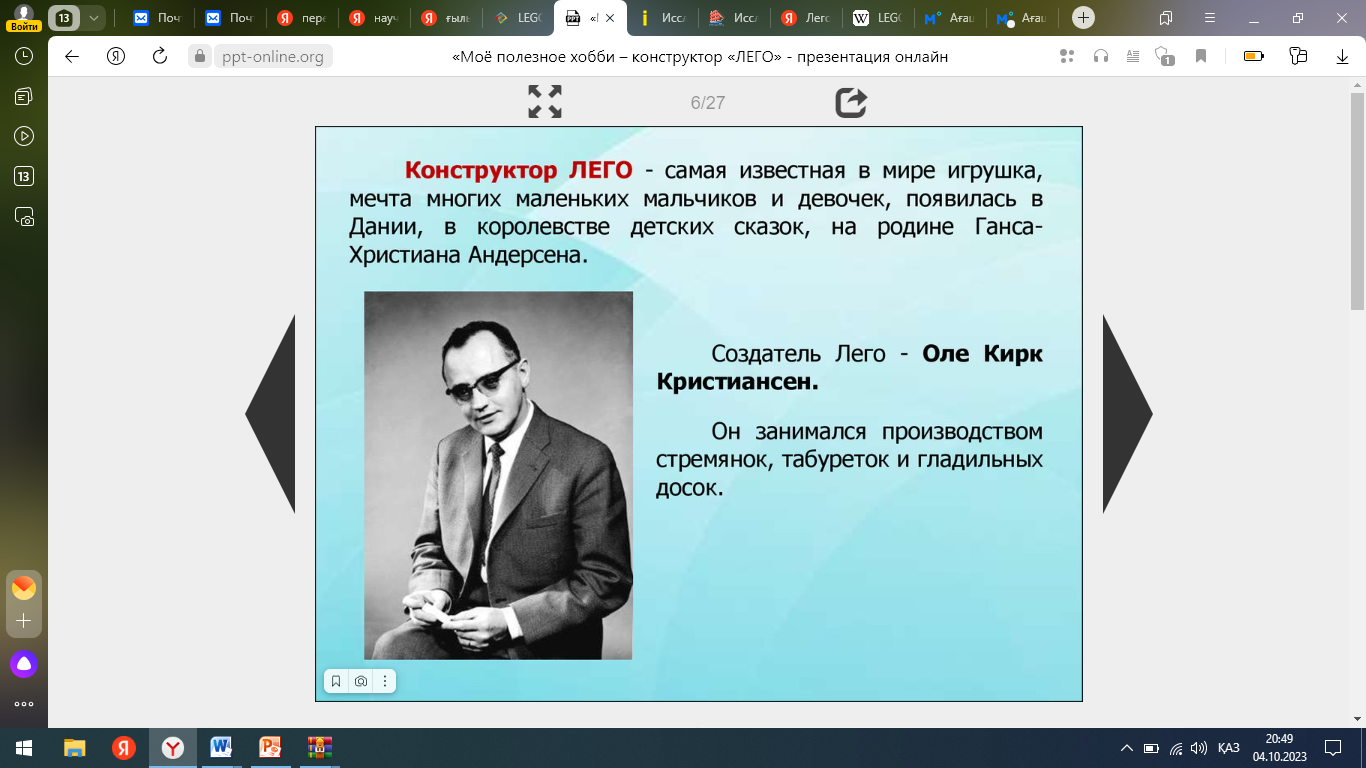Open the downloads panel
Image resolution: width=1366 pixels, height=768 pixels.
(1343, 57)
